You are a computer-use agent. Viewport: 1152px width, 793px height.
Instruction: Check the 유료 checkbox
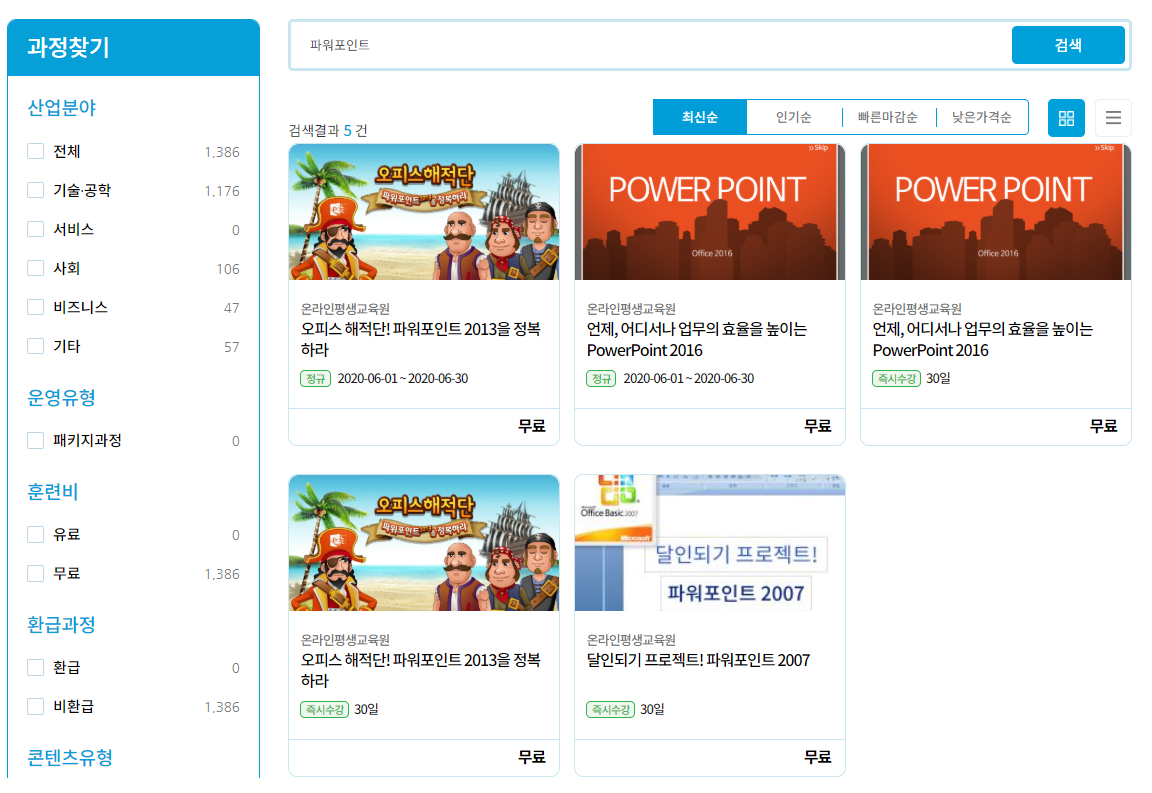(35, 534)
